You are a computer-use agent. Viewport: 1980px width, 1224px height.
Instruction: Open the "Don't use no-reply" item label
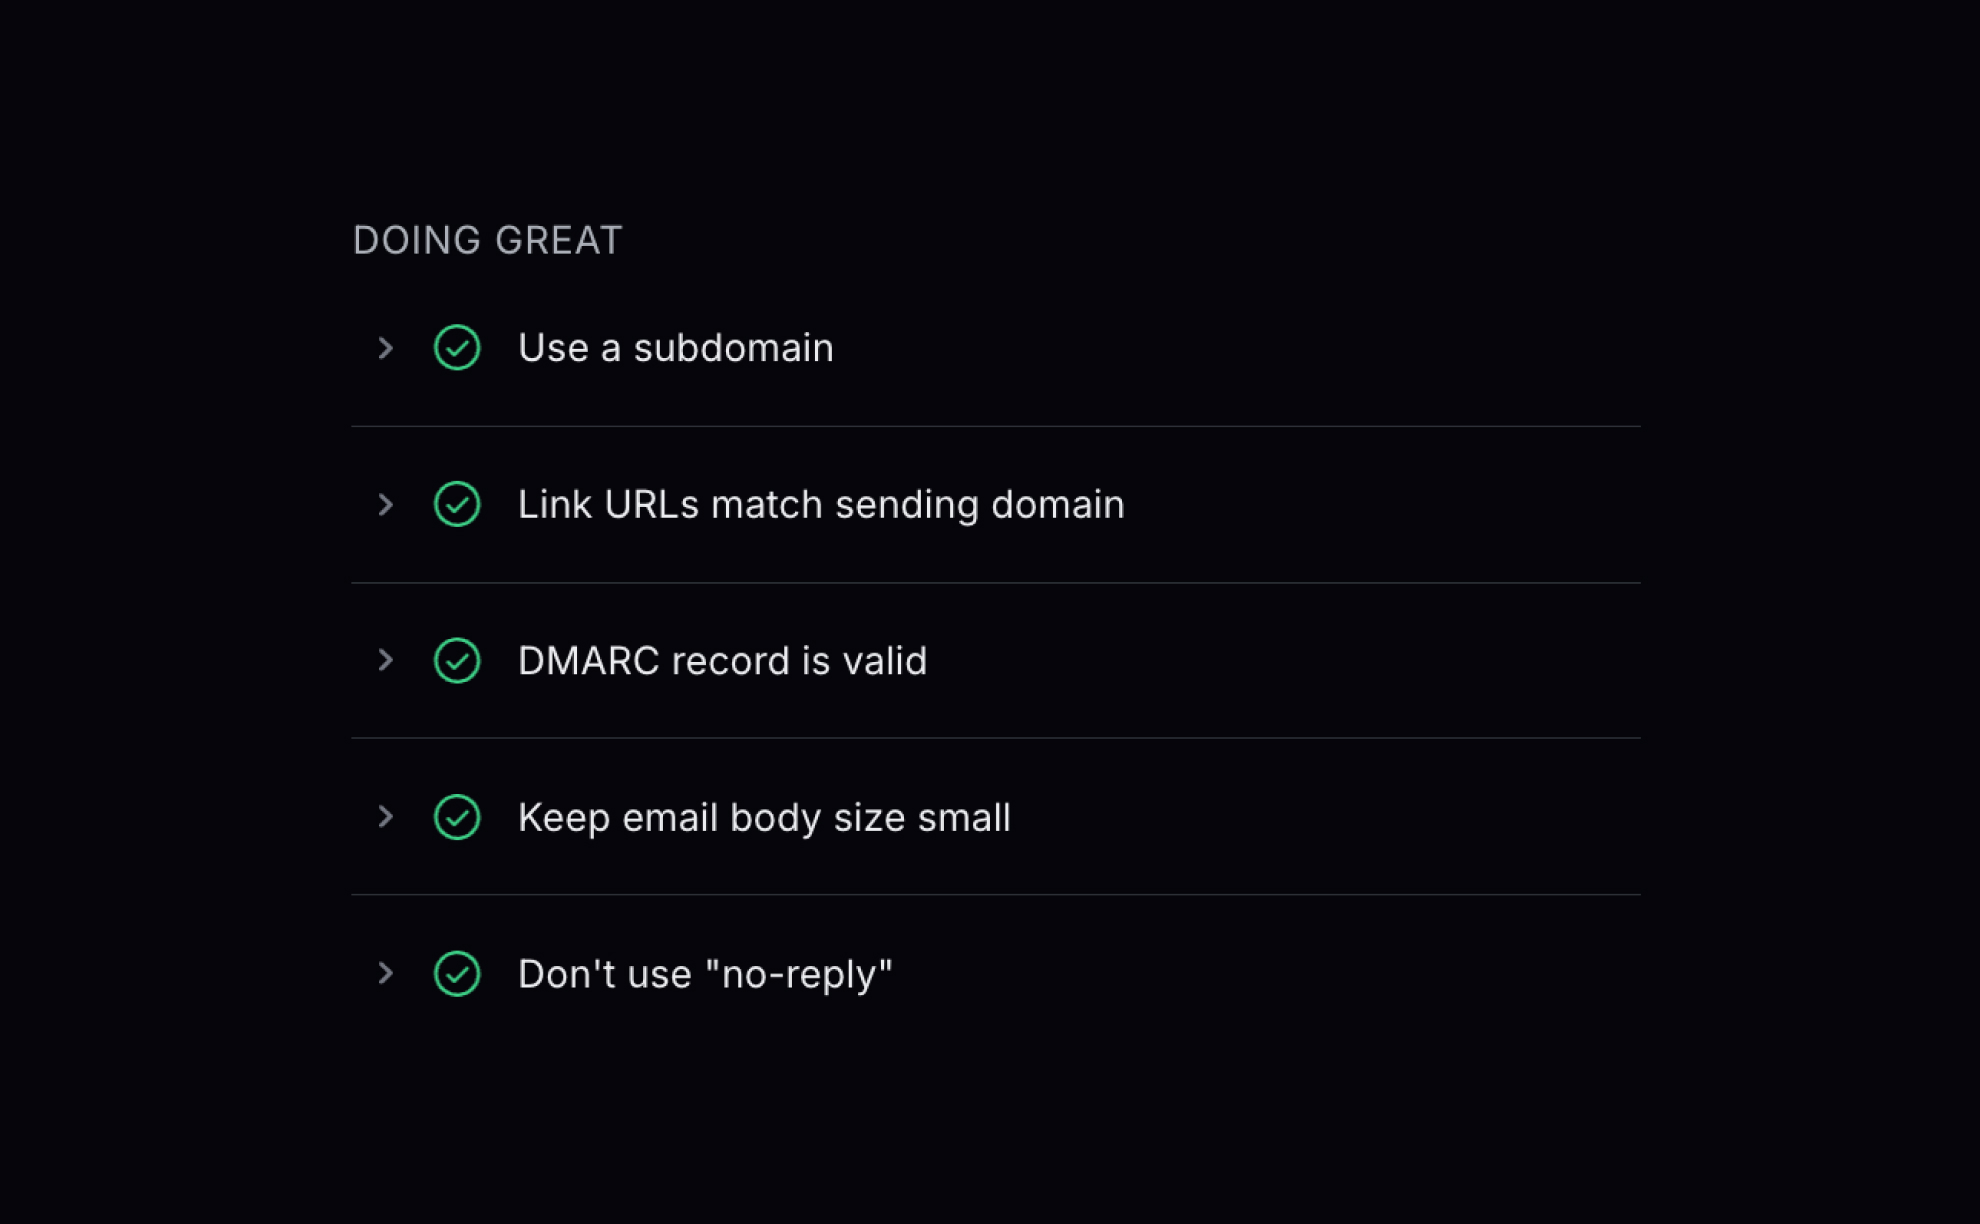(x=705, y=973)
